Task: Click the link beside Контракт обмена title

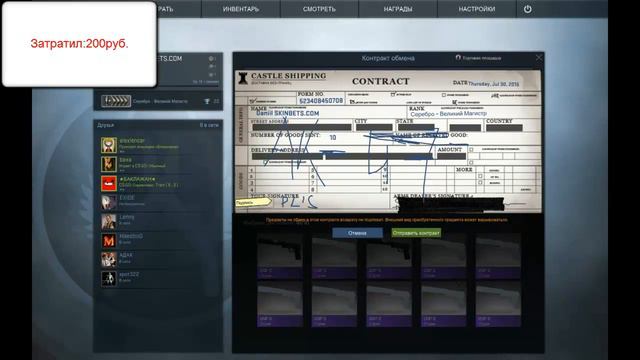Action: [x=478, y=58]
